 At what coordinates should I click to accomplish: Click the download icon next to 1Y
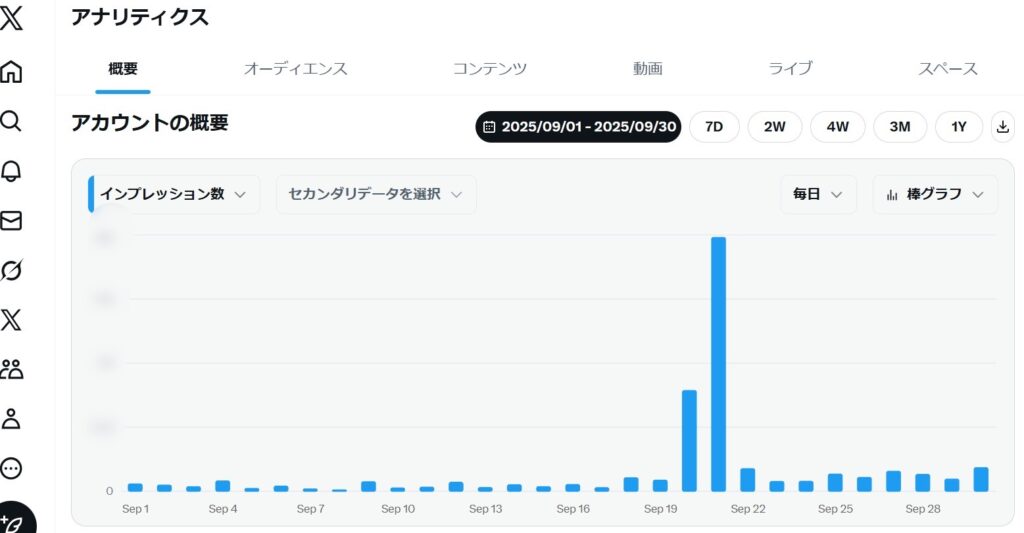1003,127
